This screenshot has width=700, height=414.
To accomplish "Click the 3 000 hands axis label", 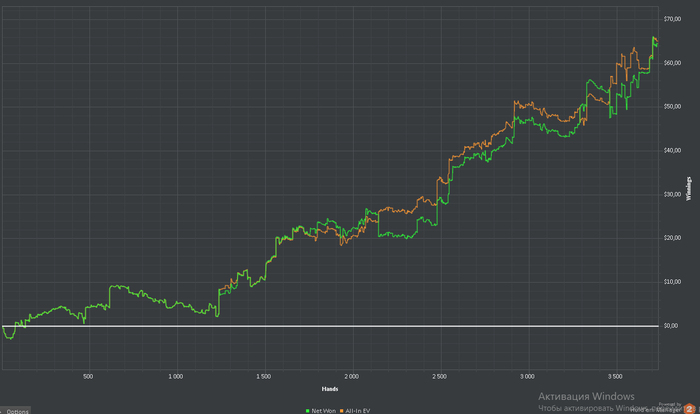I will tap(527, 376).
